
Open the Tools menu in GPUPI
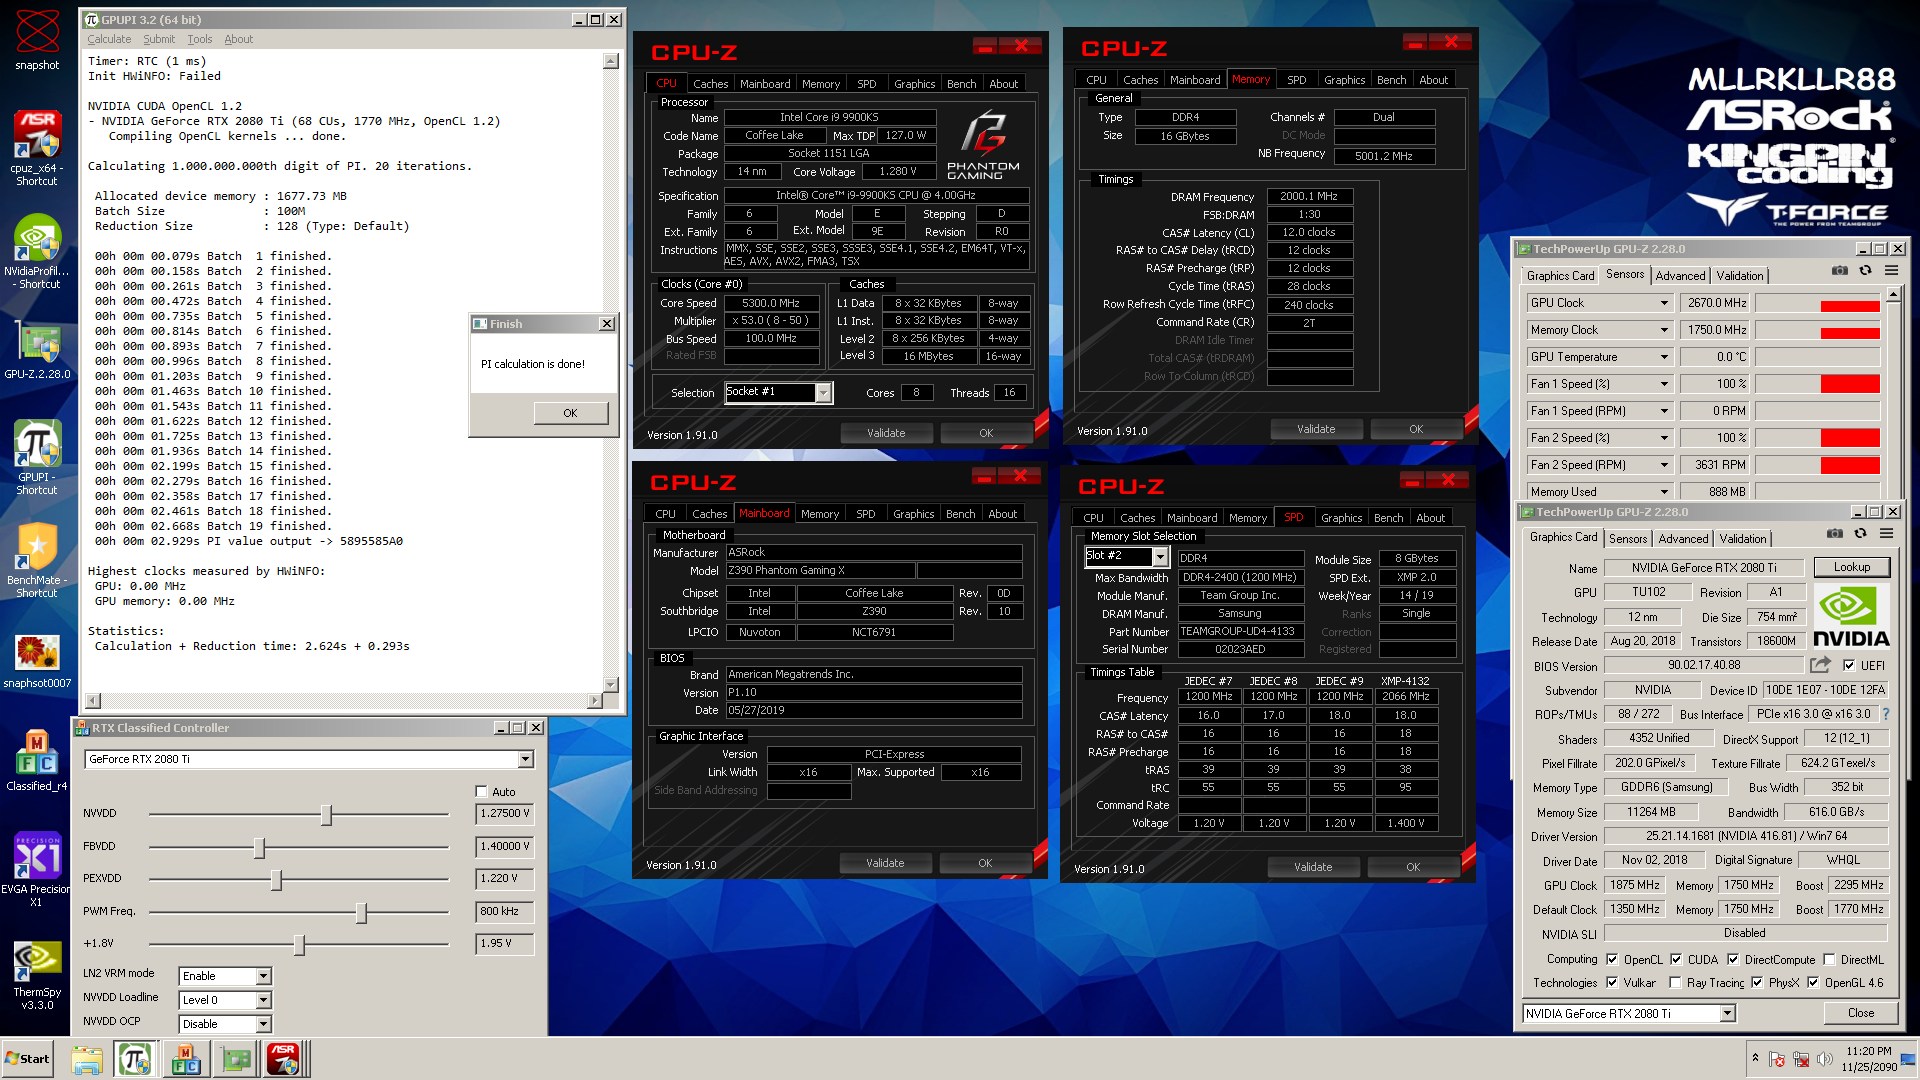[200, 39]
